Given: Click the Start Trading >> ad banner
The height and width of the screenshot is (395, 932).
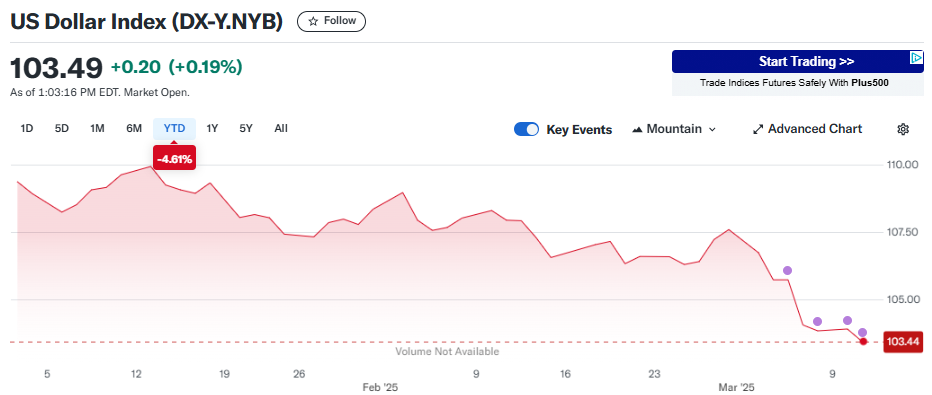Looking at the screenshot, I should point(798,62).
